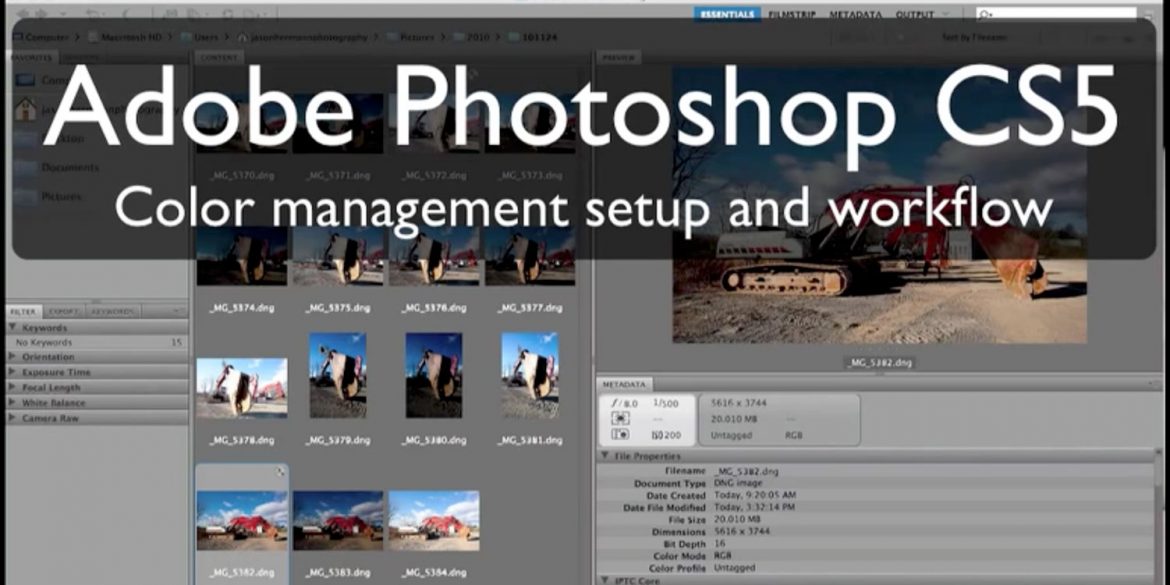
Task: Click the ISO 200 value in placard
Action: pos(666,434)
